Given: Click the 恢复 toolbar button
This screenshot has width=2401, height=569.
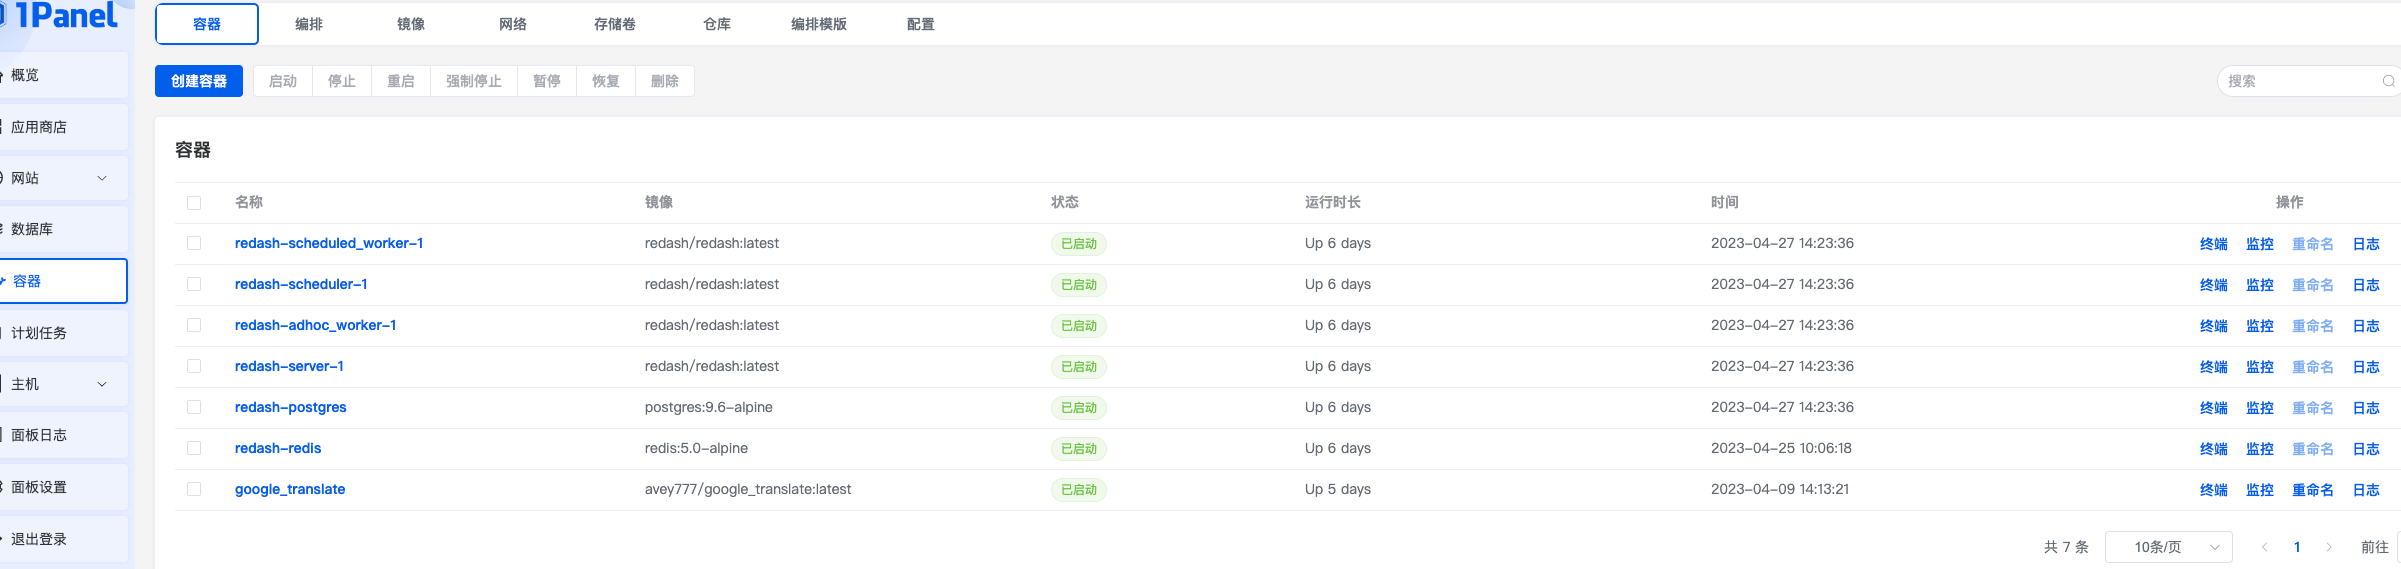Looking at the screenshot, I should [x=606, y=81].
